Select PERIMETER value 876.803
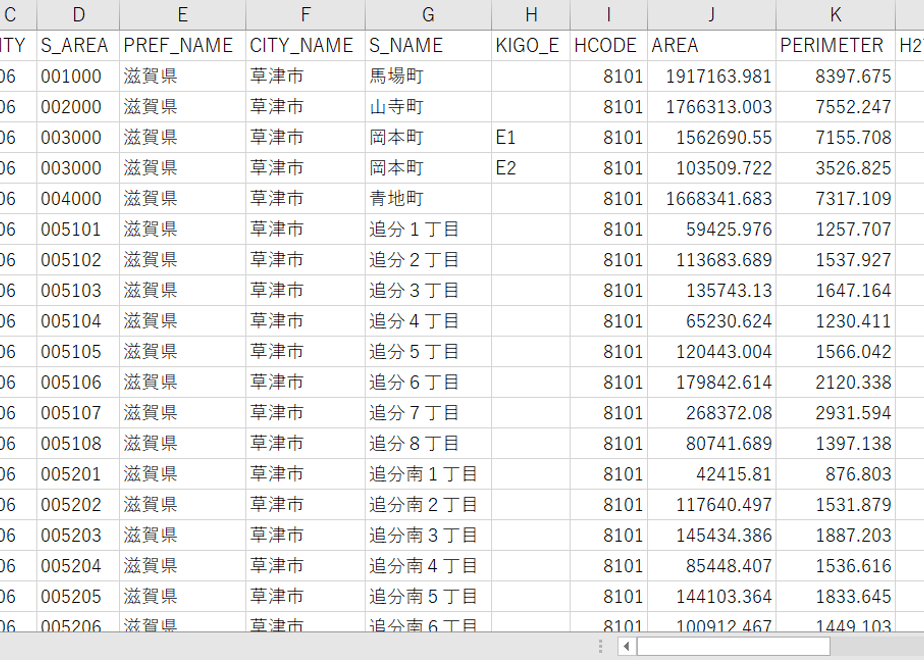This screenshot has height=660, width=924. coord(836,474)
